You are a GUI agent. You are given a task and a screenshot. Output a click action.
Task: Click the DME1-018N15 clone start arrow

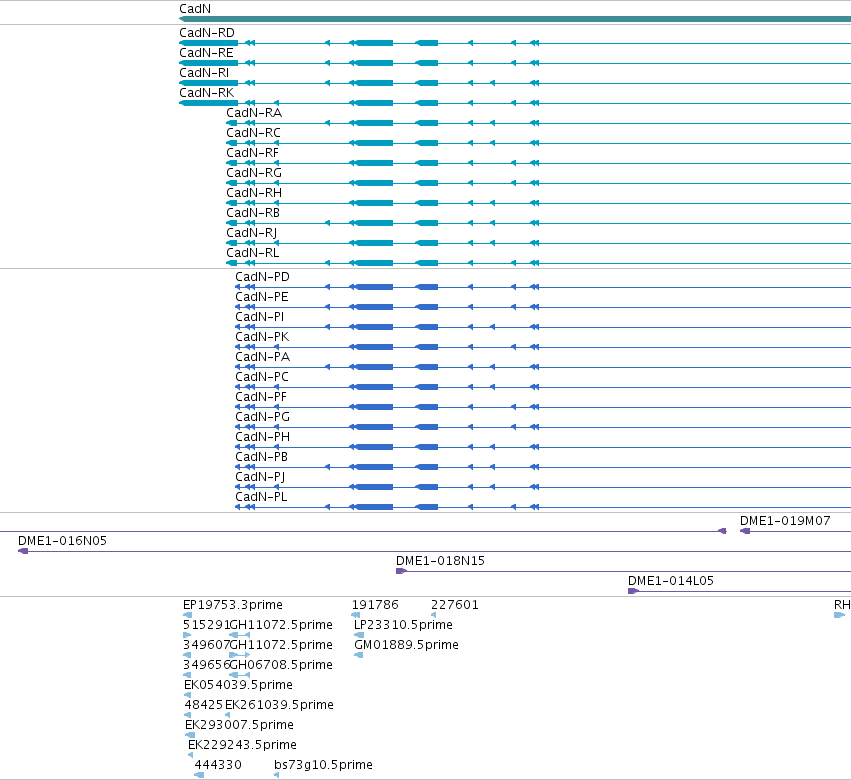[401, 571]
